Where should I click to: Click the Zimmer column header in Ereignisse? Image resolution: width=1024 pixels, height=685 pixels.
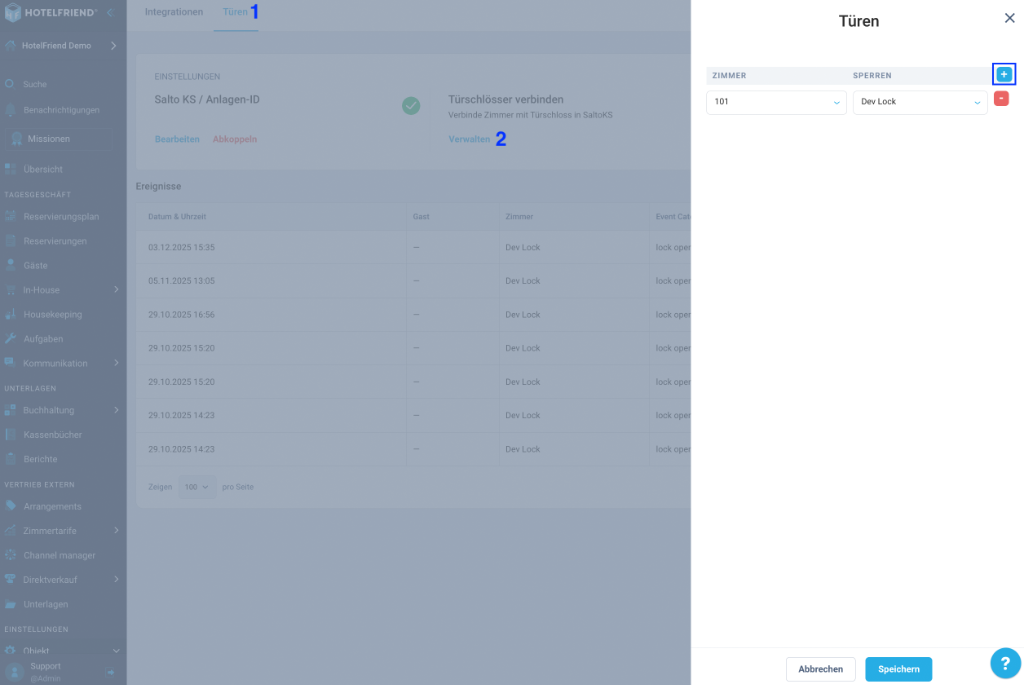[x=519, y=216]
